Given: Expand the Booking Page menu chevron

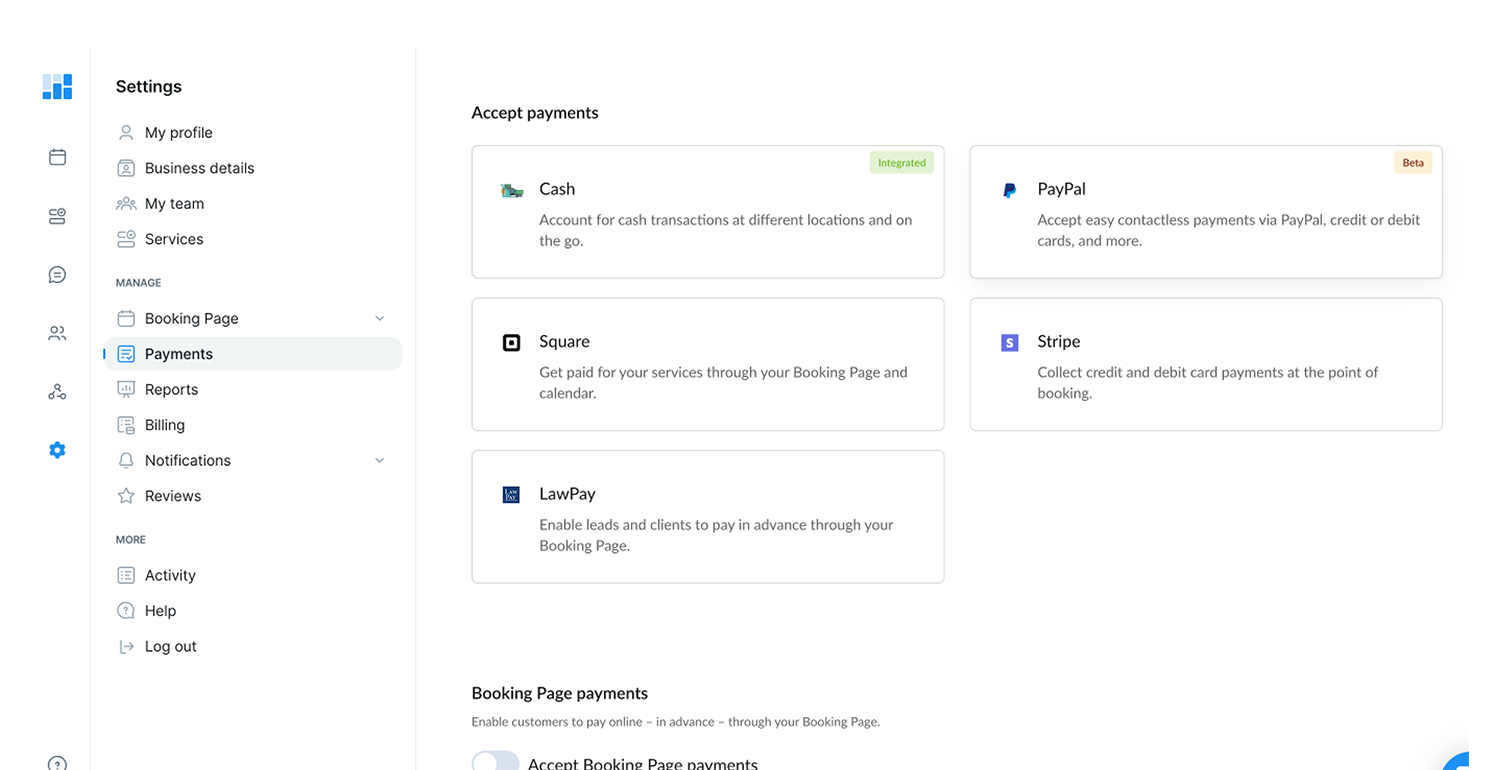Looking at the screenshot, I should click(379, 319).
